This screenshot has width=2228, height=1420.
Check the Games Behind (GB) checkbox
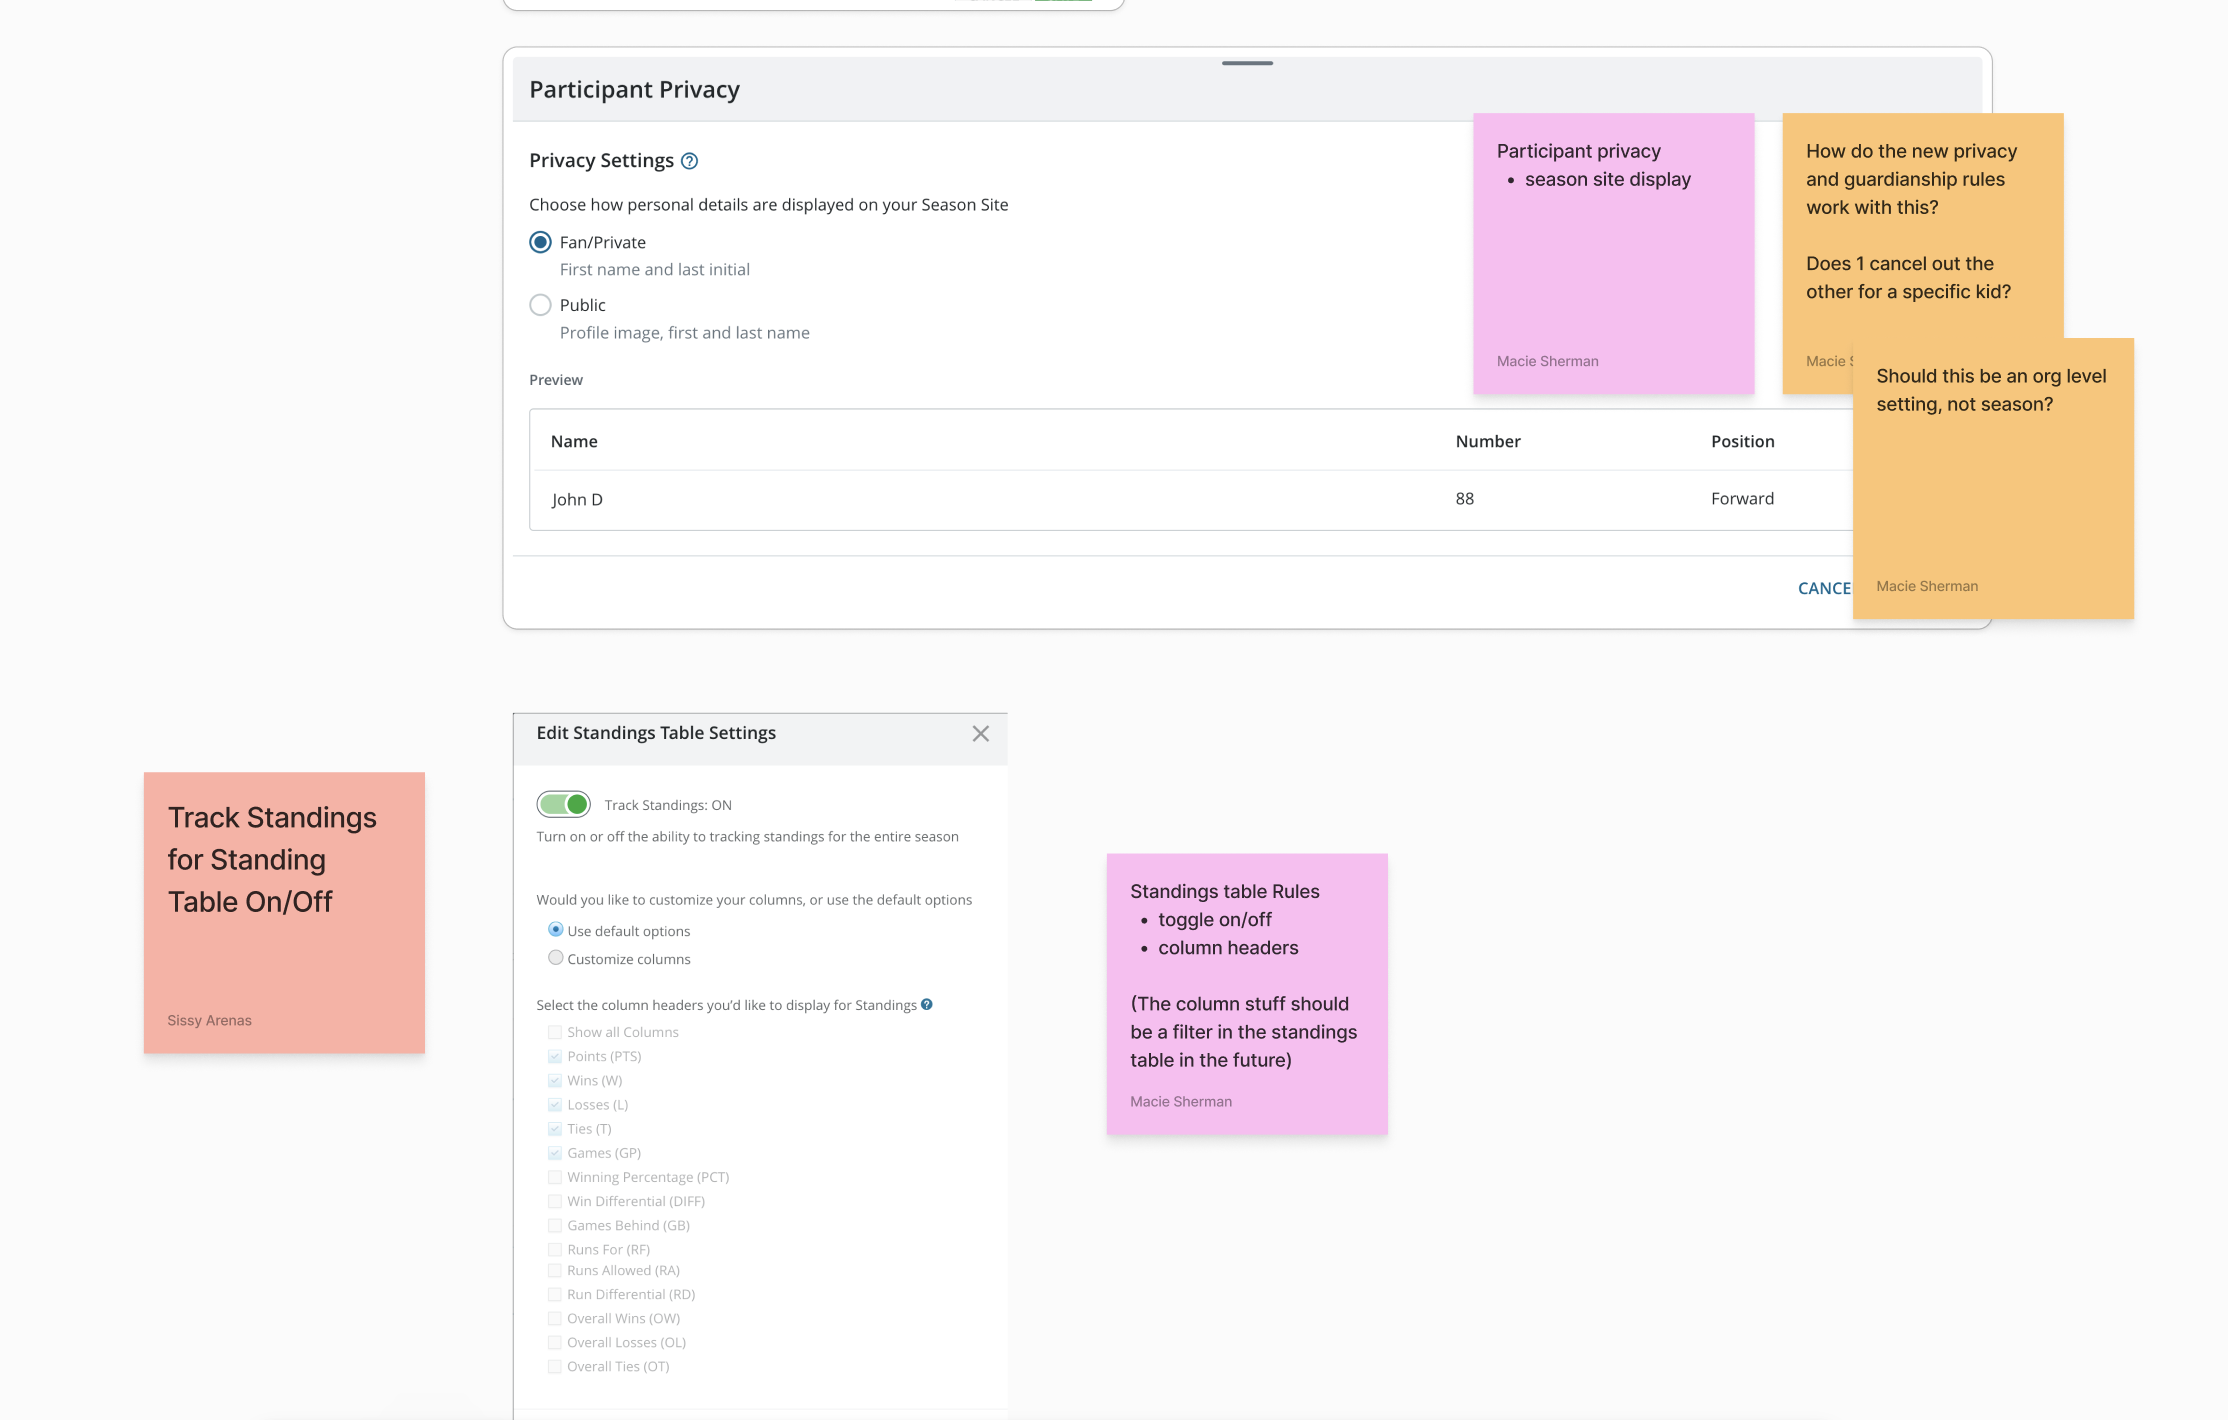(555, 1225)
